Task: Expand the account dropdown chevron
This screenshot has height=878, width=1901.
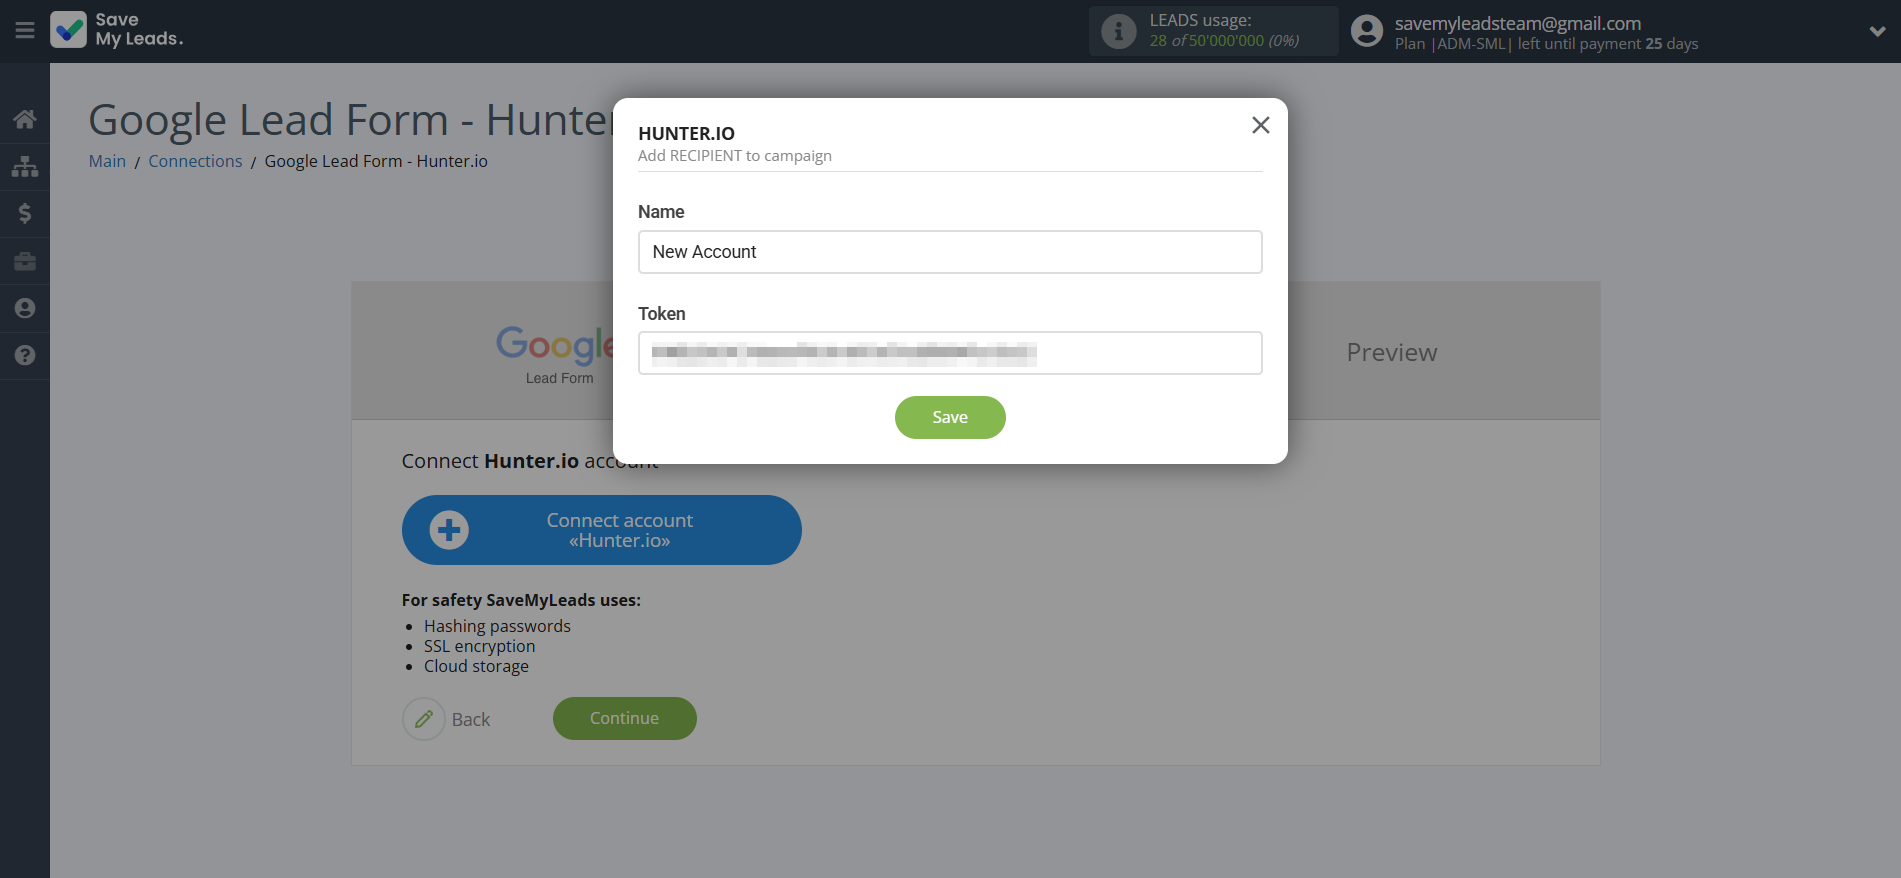Action: [x=1877, y=31]
